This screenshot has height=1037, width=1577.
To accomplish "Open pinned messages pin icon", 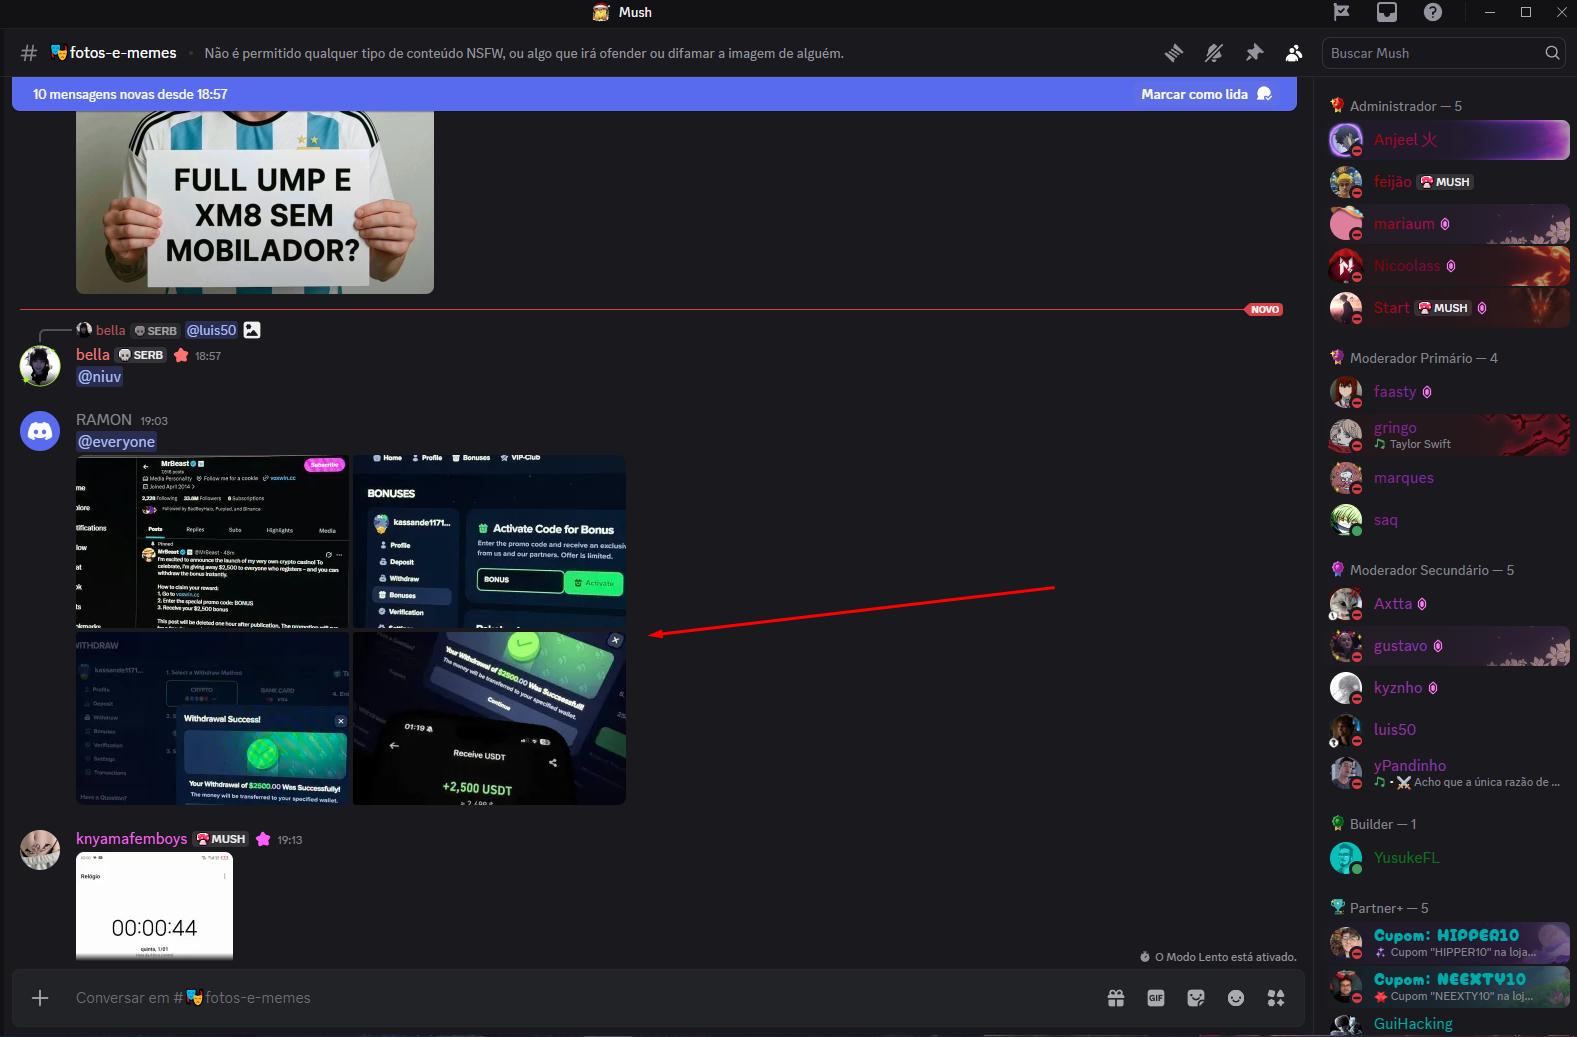I will click(x=1254, y=53).
